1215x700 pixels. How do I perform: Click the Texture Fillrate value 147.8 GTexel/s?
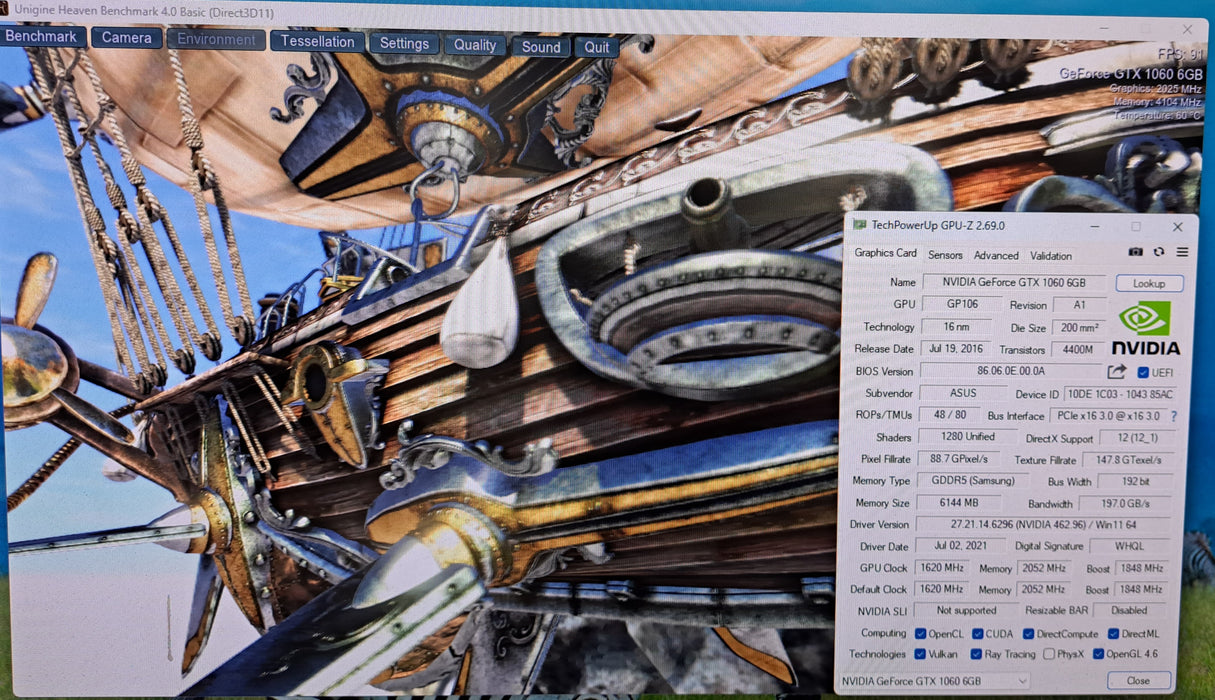pyautogui.click(x=1130, y=460)
